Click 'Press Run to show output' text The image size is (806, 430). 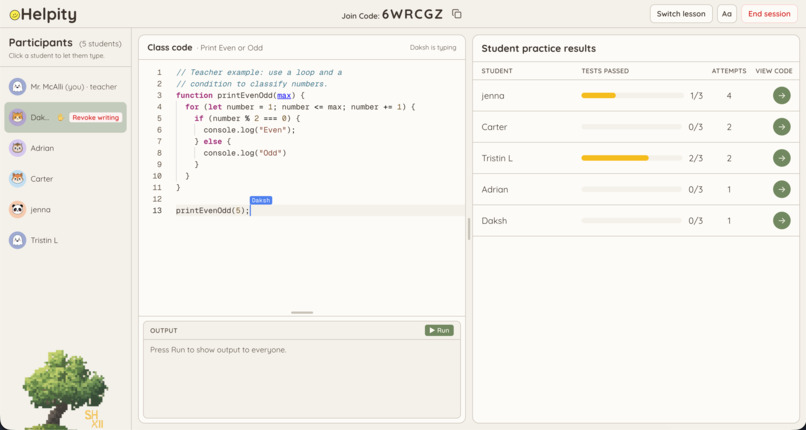(218, 350)
